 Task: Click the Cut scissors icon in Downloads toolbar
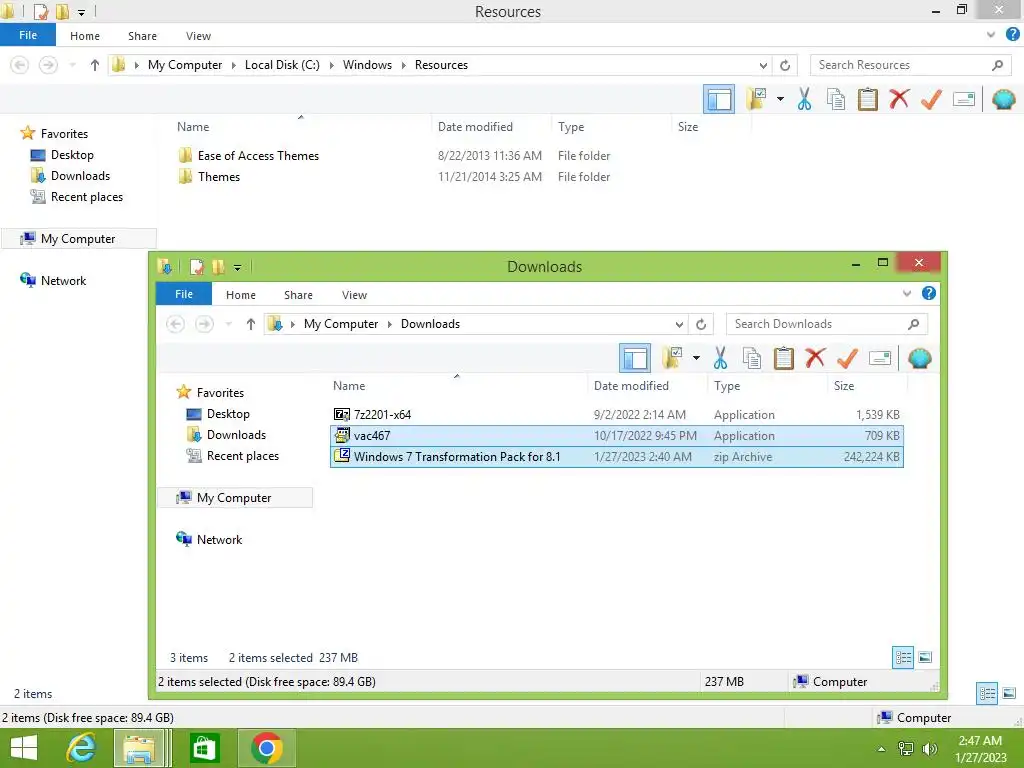(x=720, y=358)
